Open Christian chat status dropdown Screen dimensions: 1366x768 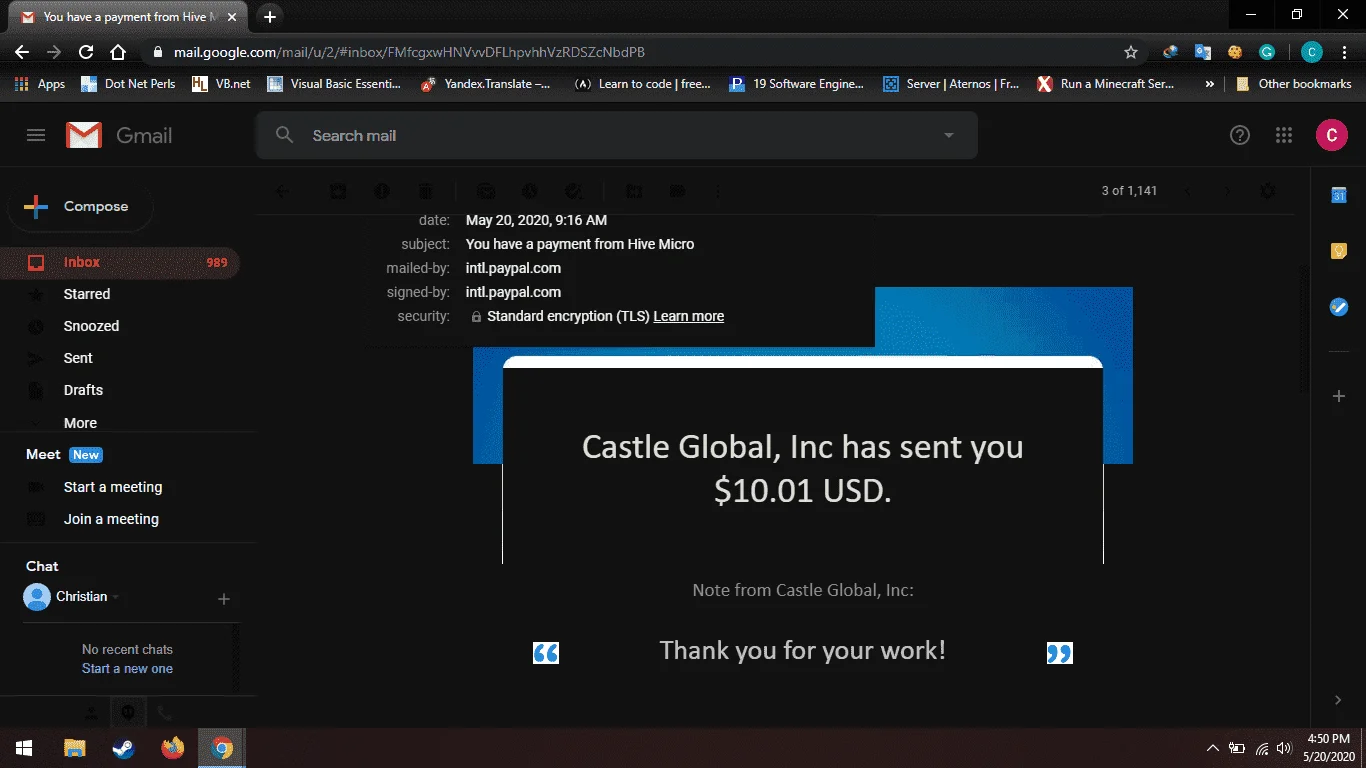pyautogui.click(x=116, y=597)
